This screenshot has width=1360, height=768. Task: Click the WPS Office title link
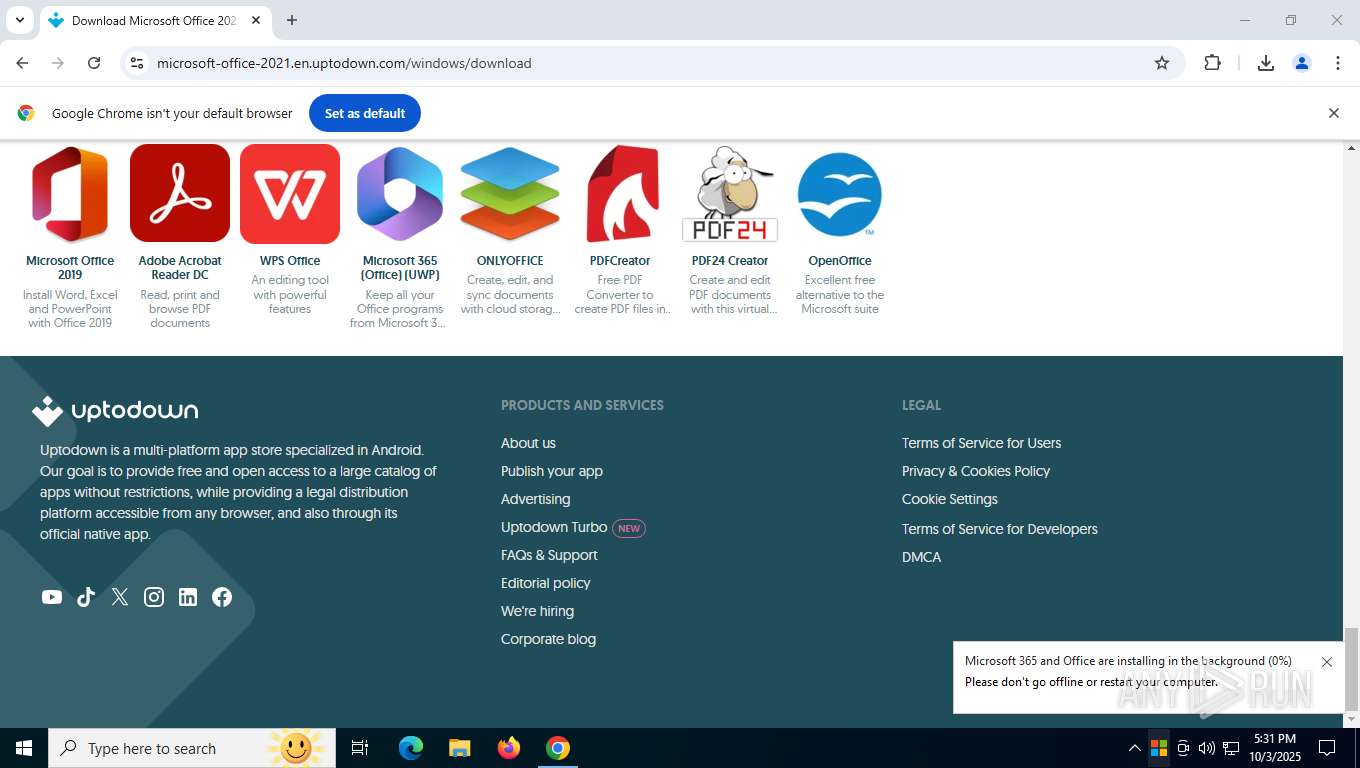(290, 261)
